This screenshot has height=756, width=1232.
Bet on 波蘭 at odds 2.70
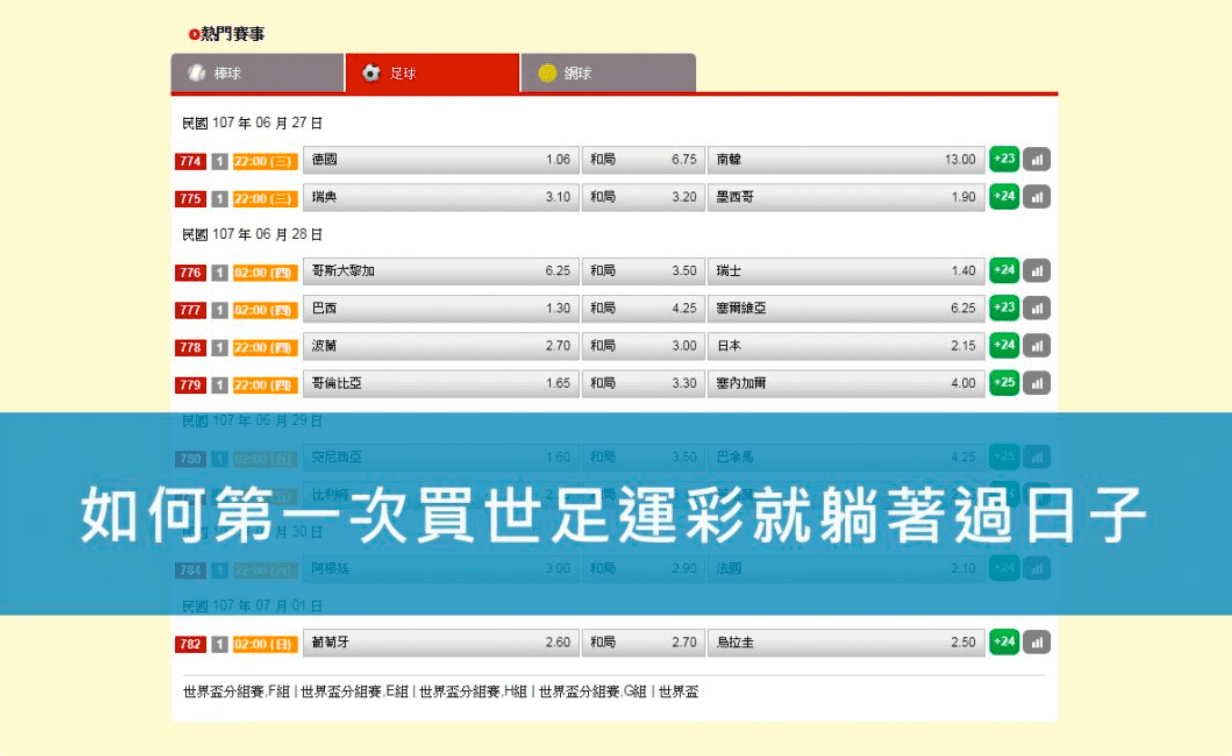coord(441,346)
